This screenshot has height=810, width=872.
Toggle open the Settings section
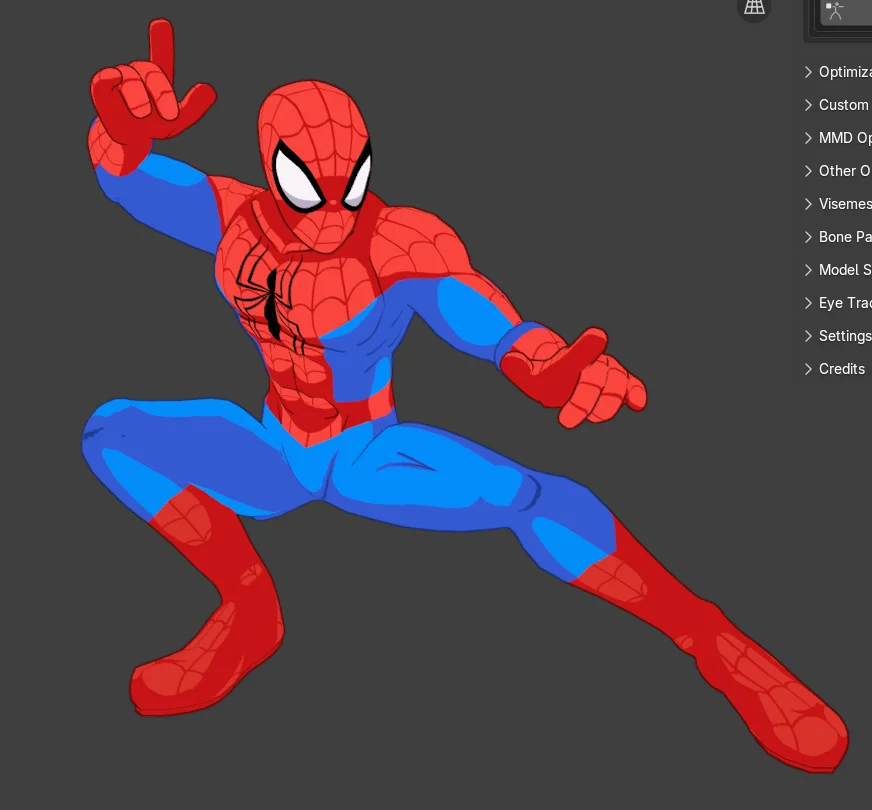(808, 336)
